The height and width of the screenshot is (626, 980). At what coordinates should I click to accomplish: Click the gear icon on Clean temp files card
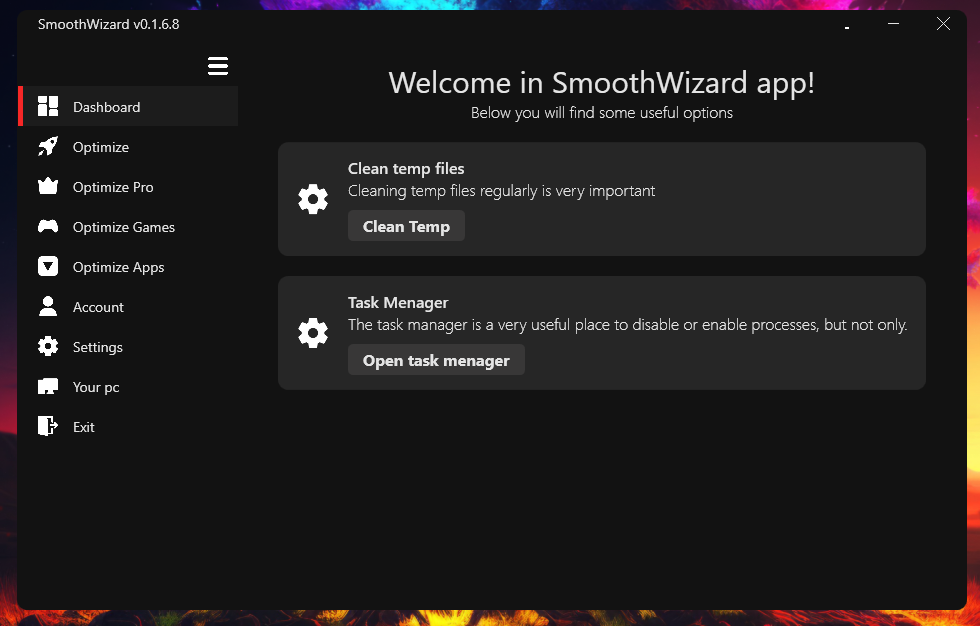coord(313,198)
